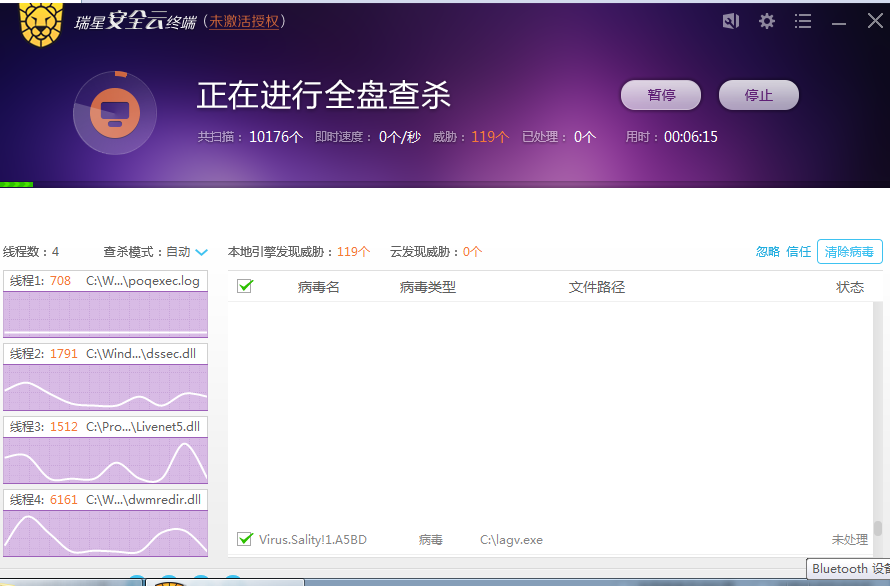Minimize the Rising security window
Viewport: 890px width, 586px height.
[x=839, y=23]
